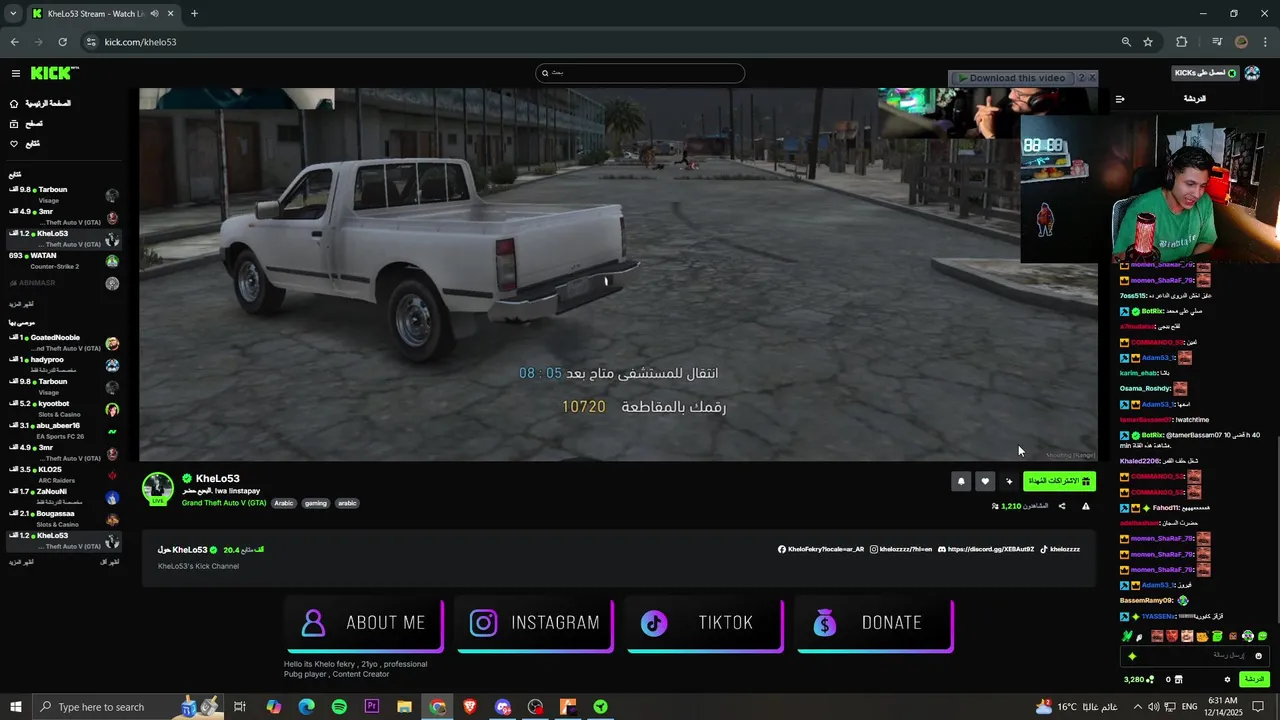
Task: Click the gaming tag
Action: [x=316, y=503]
